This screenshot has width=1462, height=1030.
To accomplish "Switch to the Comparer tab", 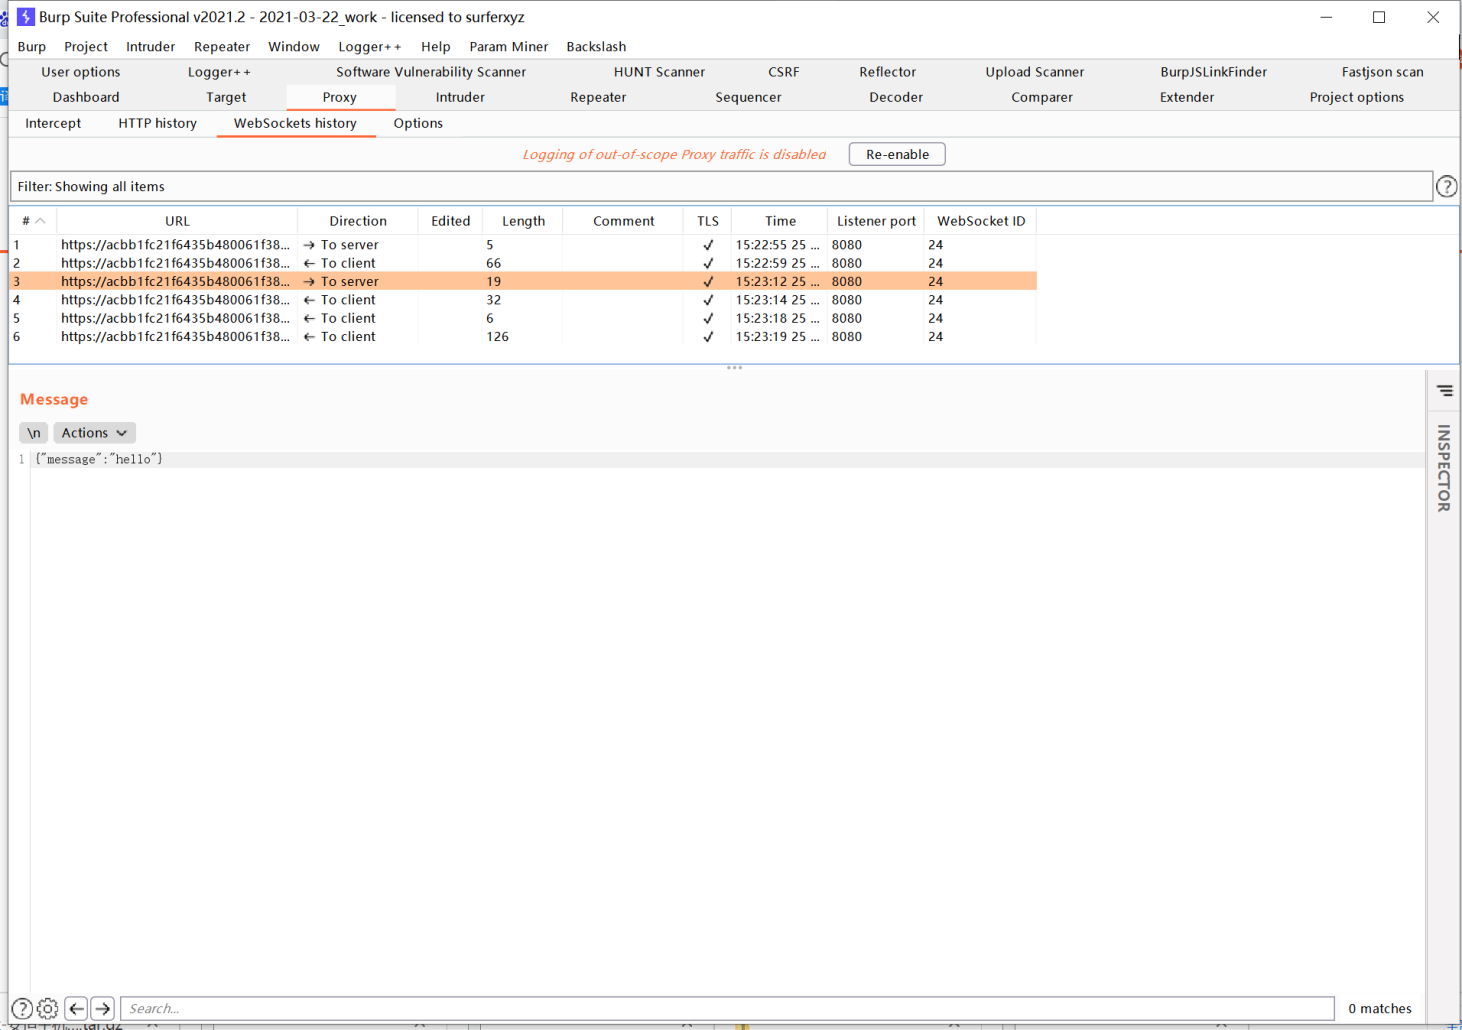I will tap(1042, 97).
